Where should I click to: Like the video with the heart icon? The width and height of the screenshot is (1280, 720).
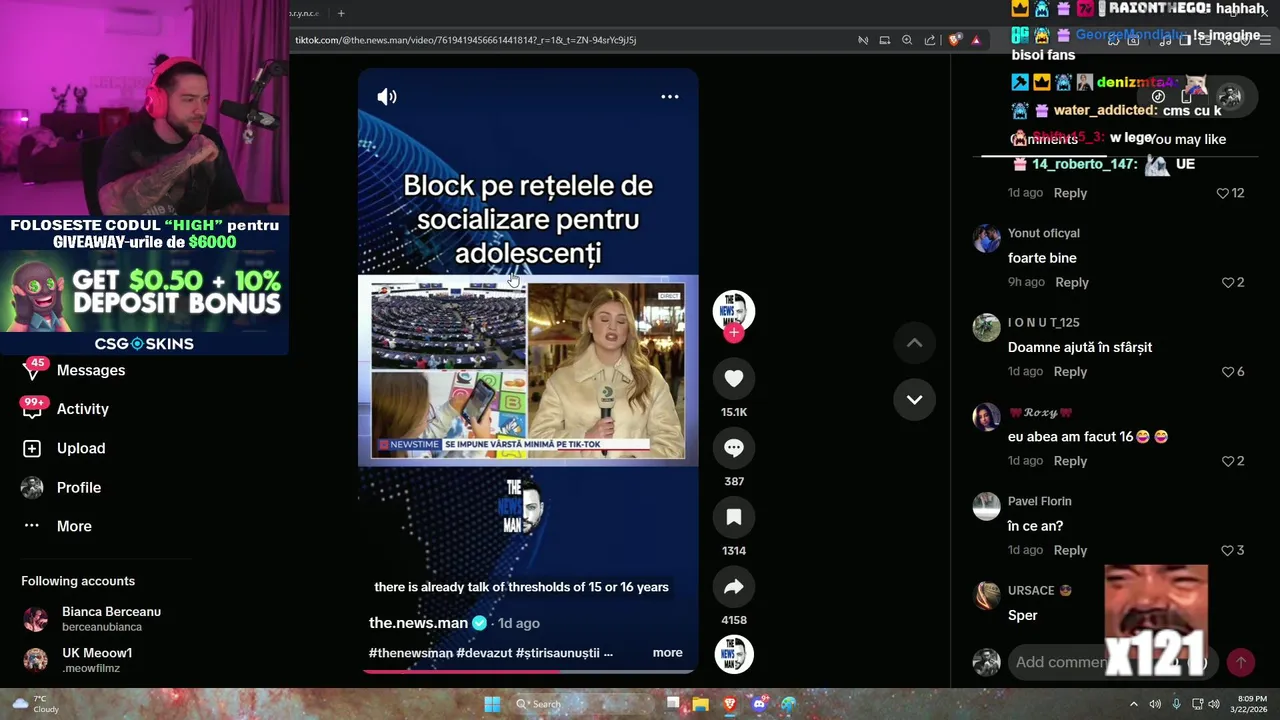tap(734, 378)
